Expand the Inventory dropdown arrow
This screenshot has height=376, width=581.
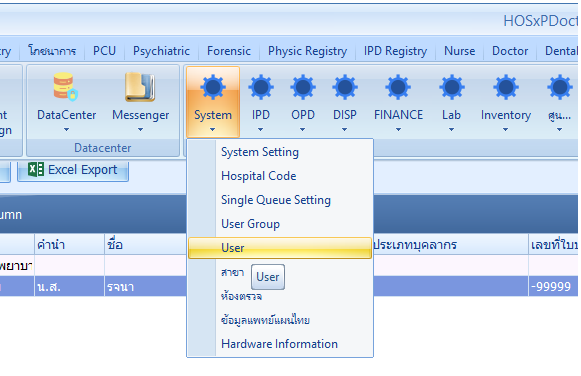tap(505, 130)
